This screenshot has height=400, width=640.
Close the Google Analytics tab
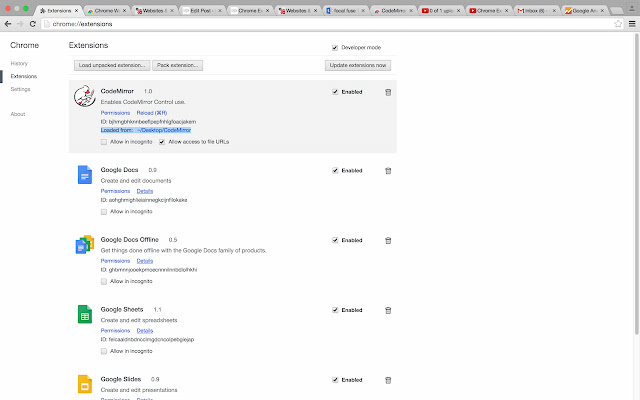tap(602, 11)
